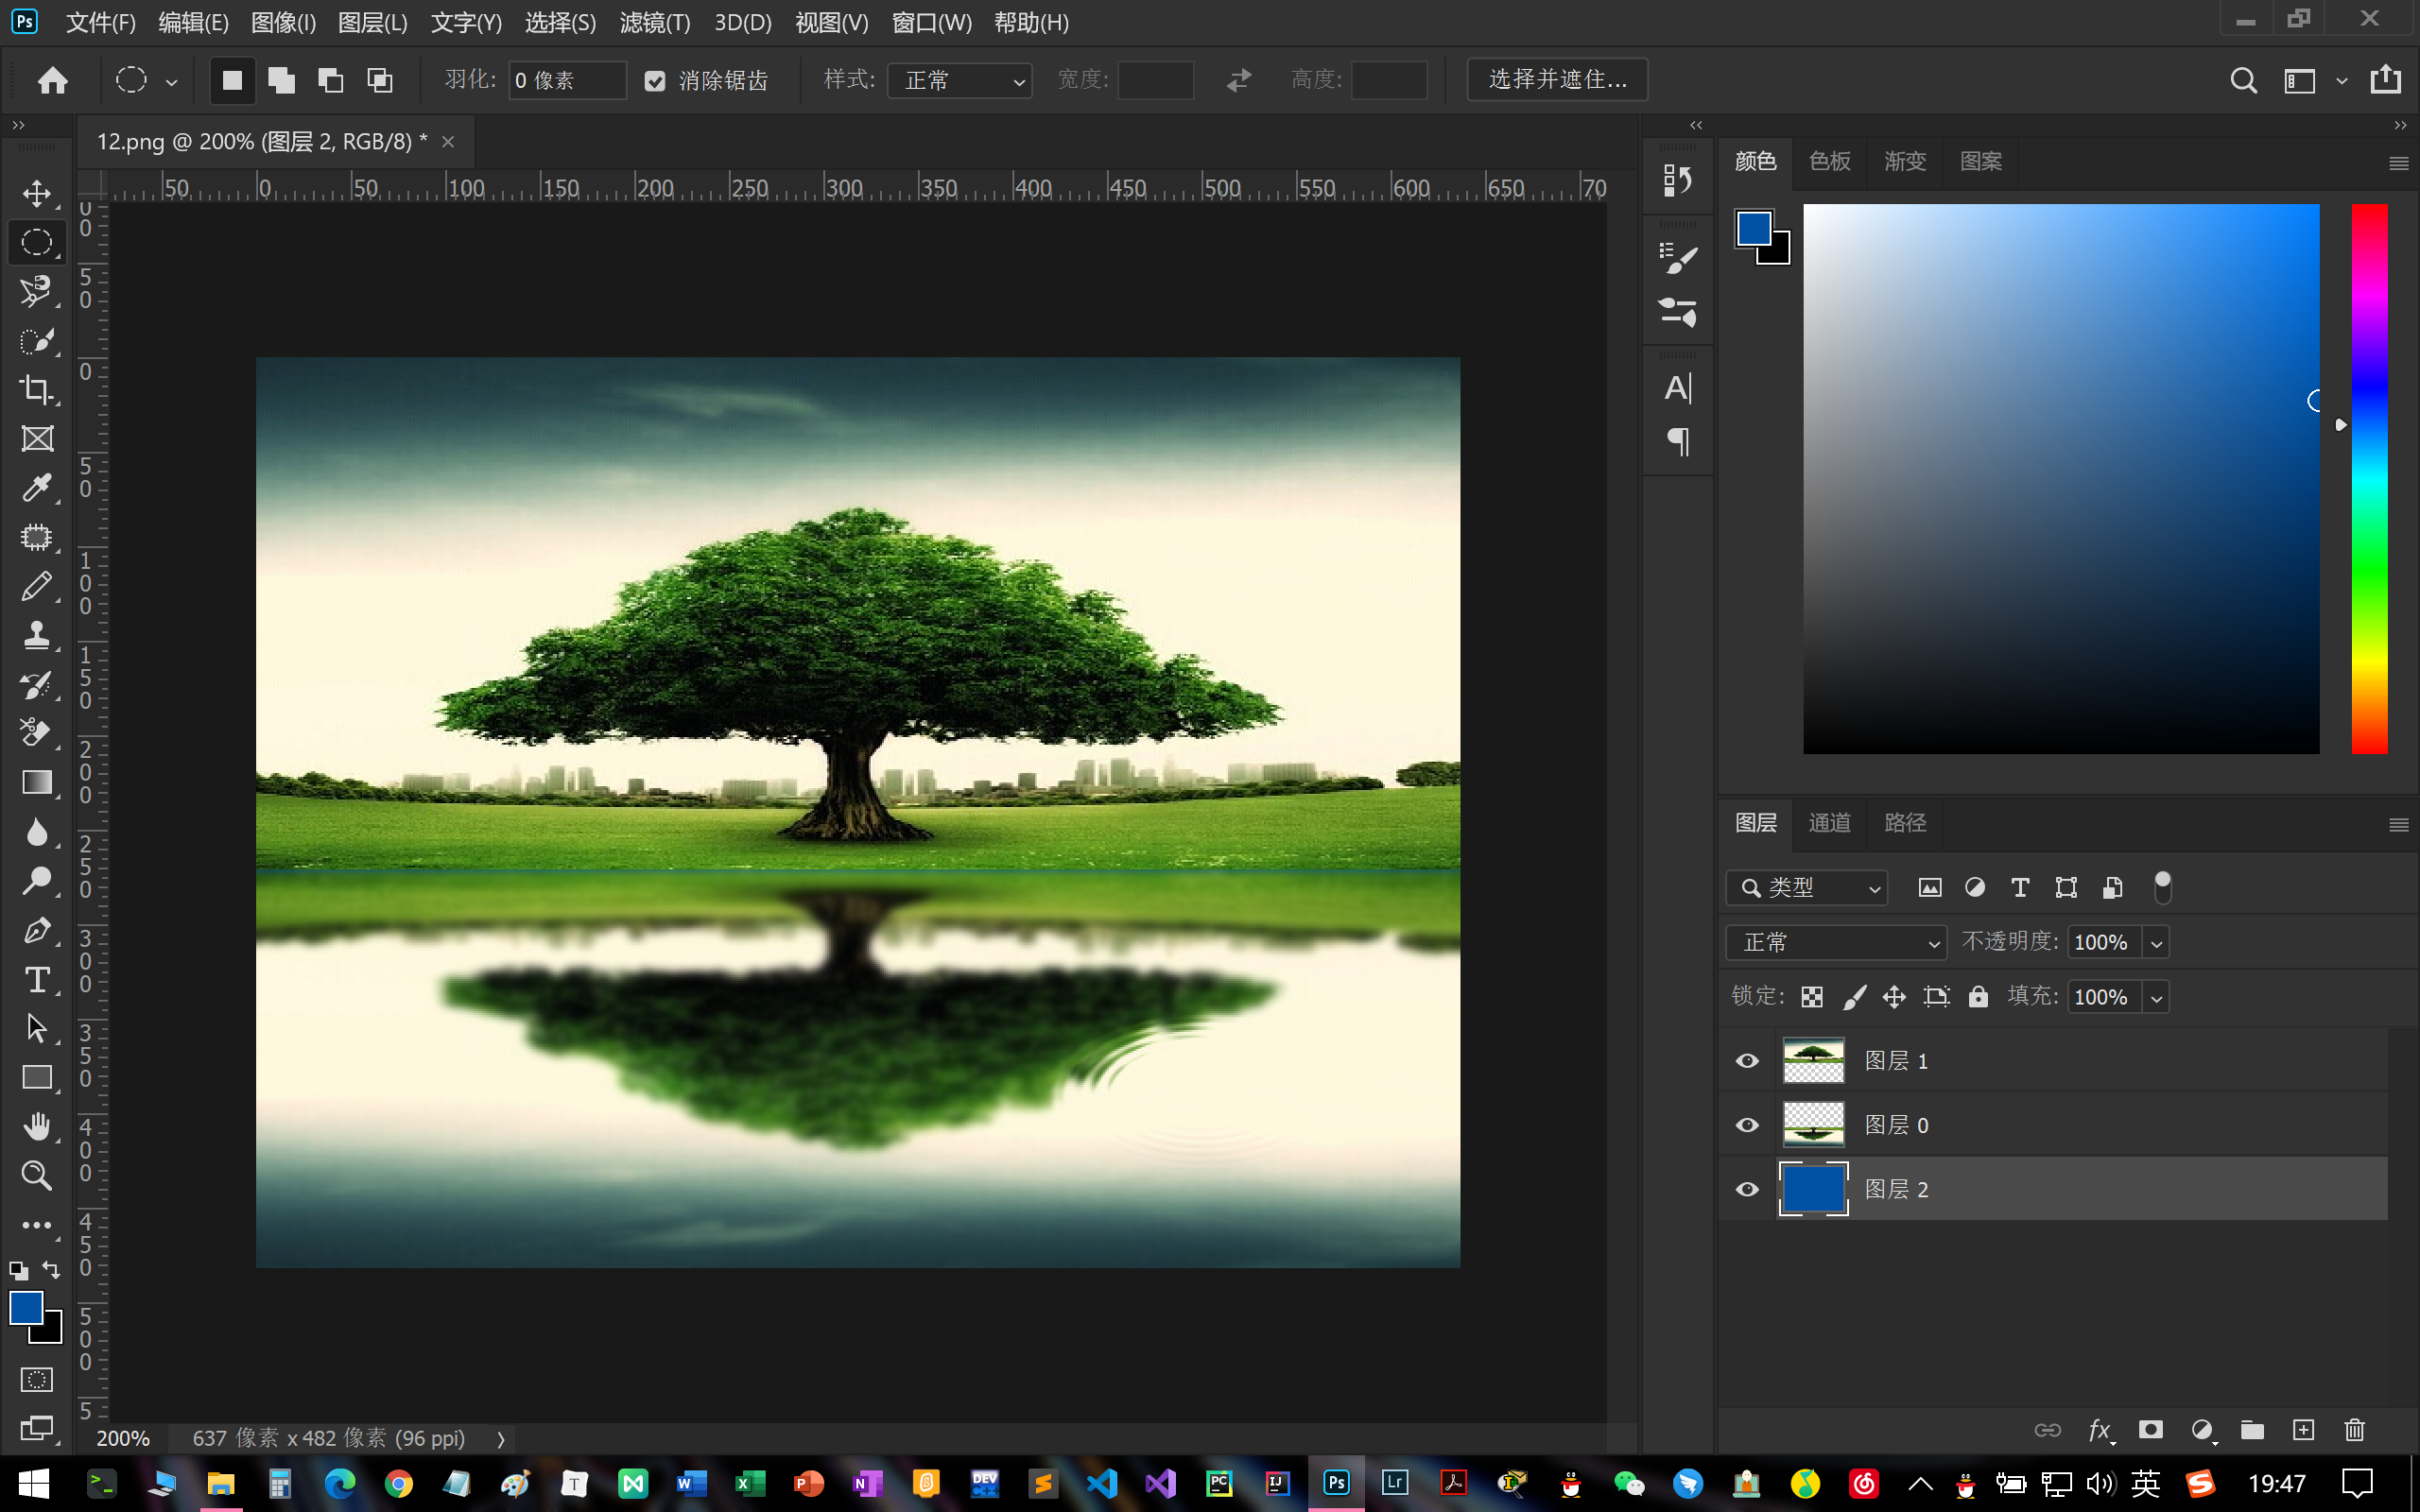Toggle Quick Mask mode
This screenshot has width=2420, height=1512.
coord(37,1380)
